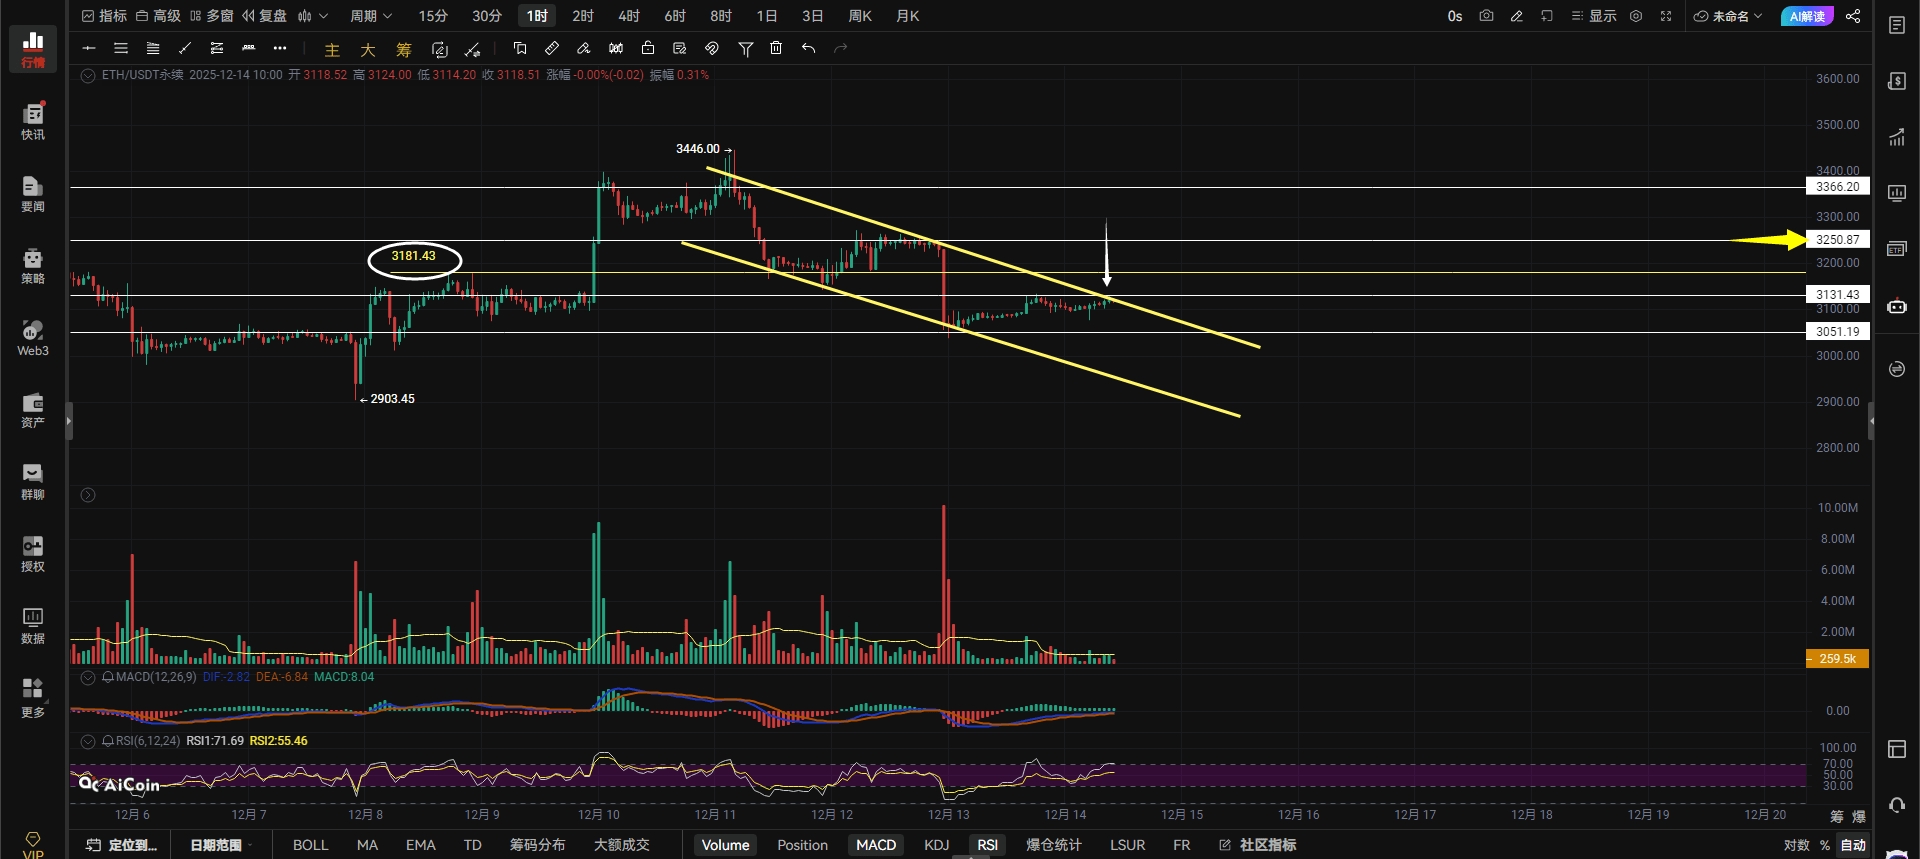Open the 未命名 layout dropdown
The width and height of the screenshot is (1920, 859).
tap(1729, 16)
